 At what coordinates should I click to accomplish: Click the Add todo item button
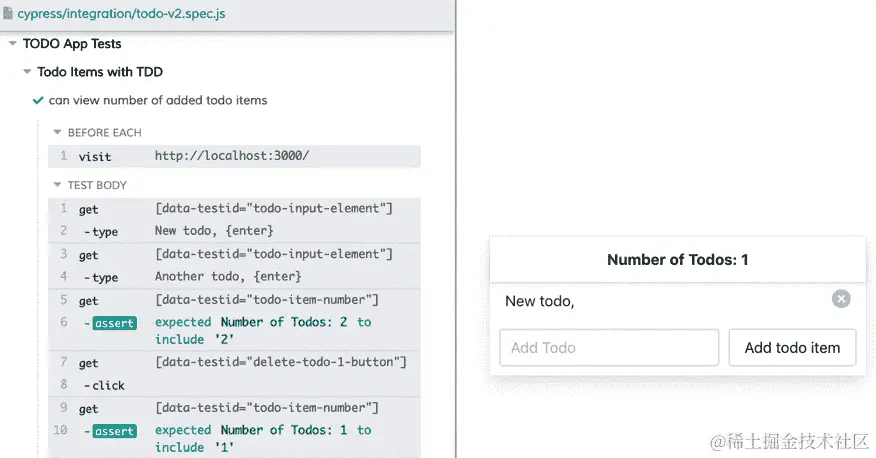[792, 347]
